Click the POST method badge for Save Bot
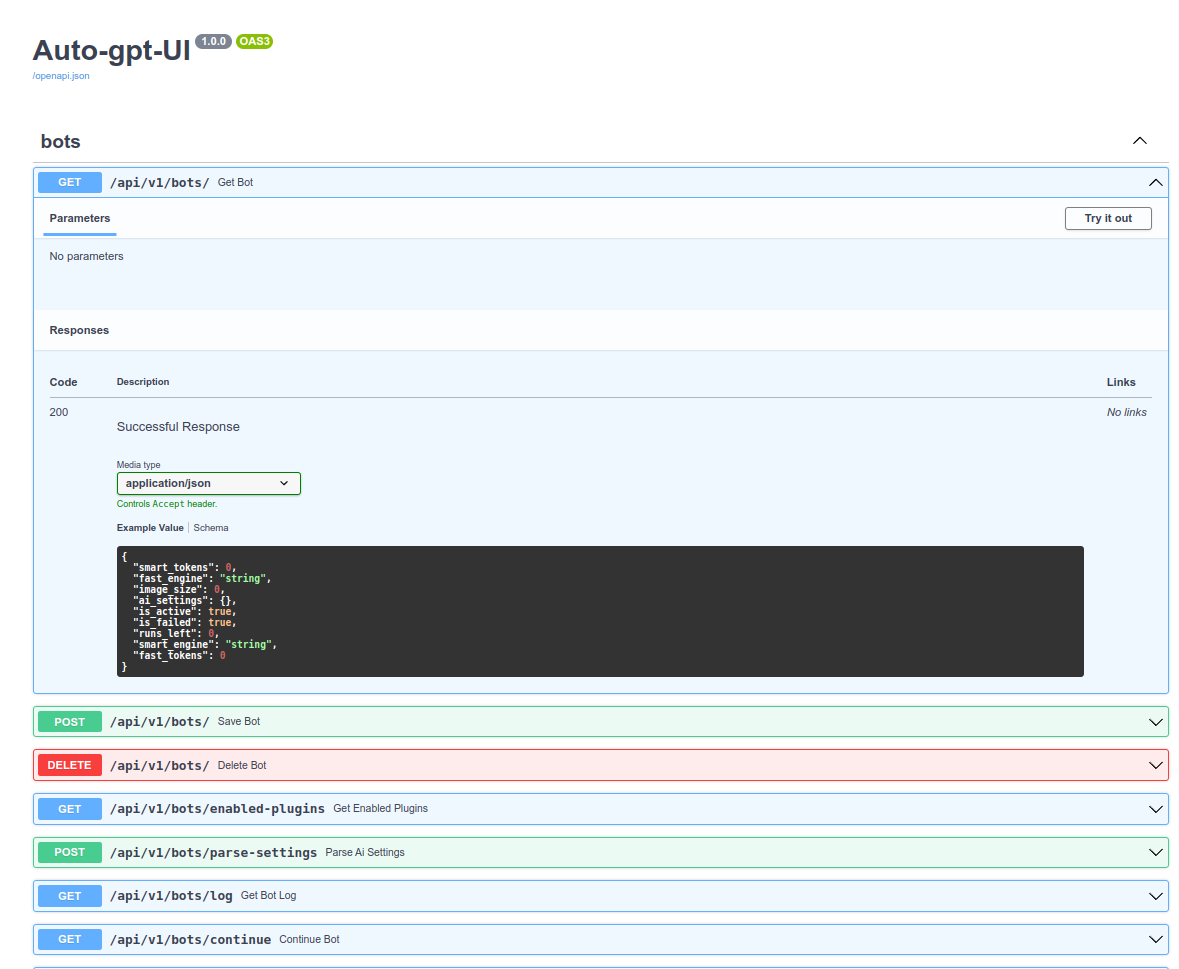This screenshot has width=1179, height=969. 70,722
